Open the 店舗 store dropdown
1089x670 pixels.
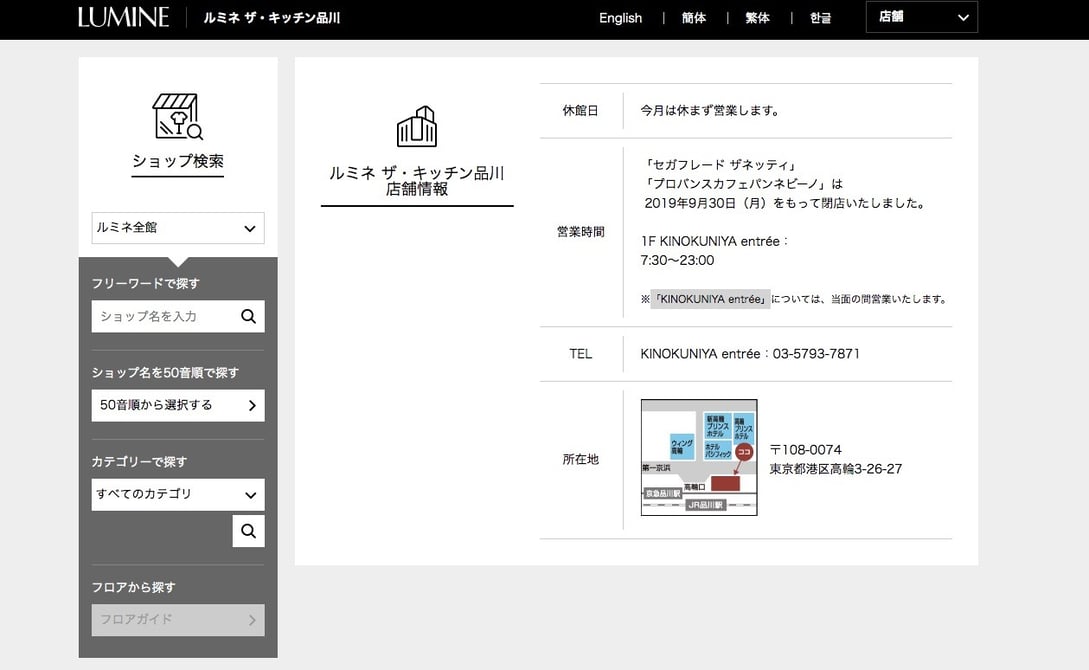(x=922, y=17)
